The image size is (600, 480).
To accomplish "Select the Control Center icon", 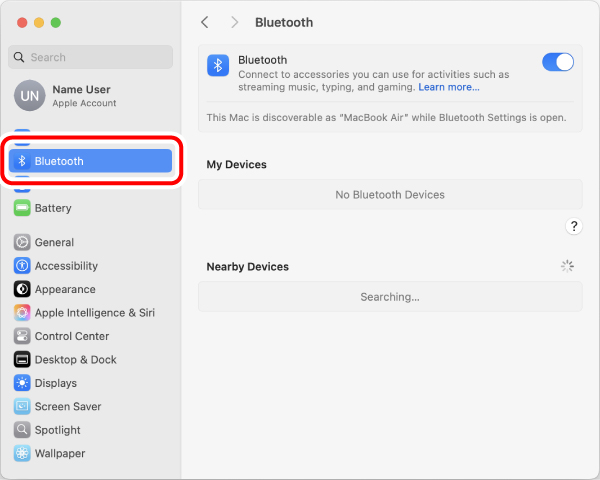I will (22, 336).
